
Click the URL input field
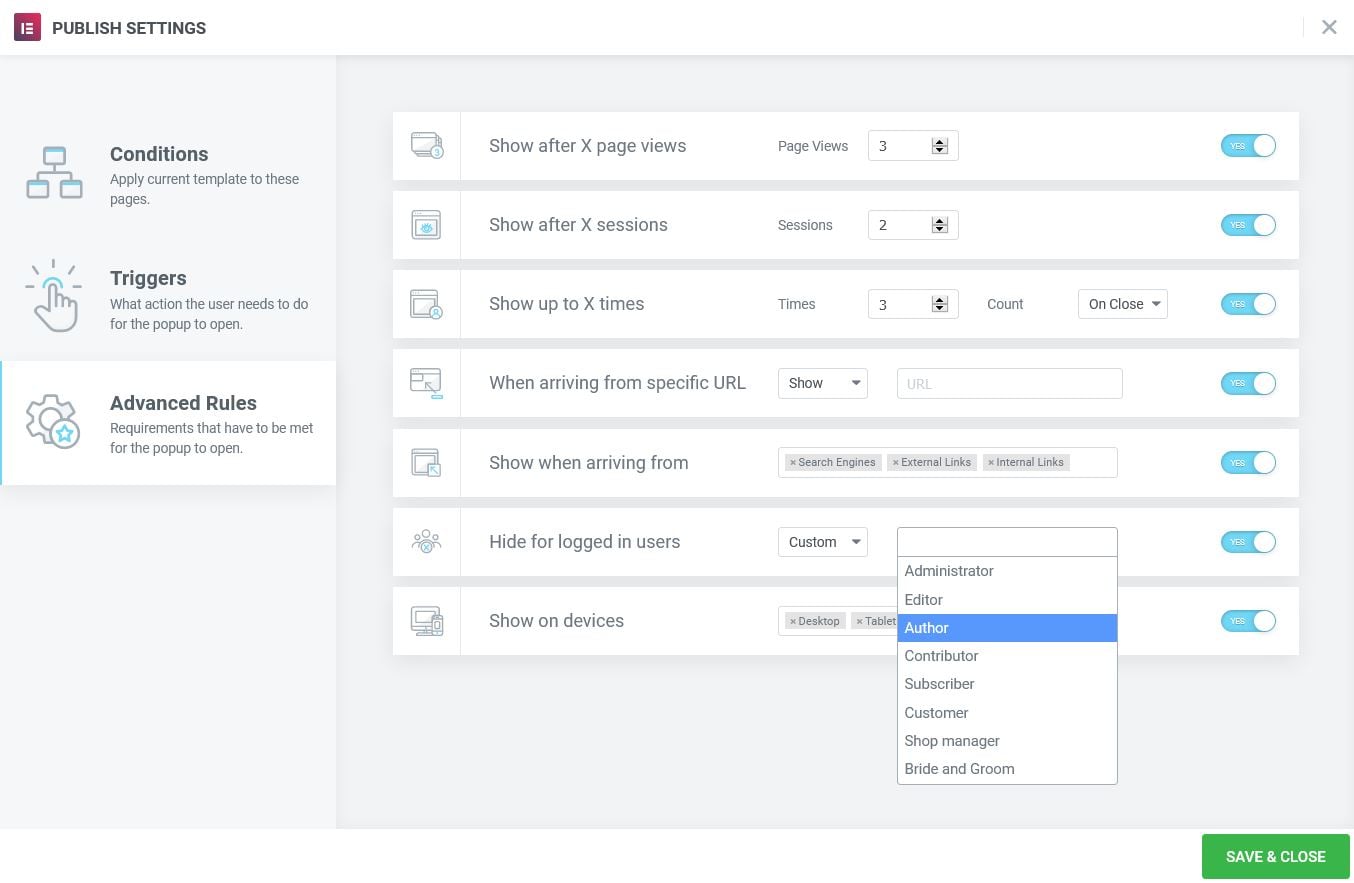[x=1009, y=383]
